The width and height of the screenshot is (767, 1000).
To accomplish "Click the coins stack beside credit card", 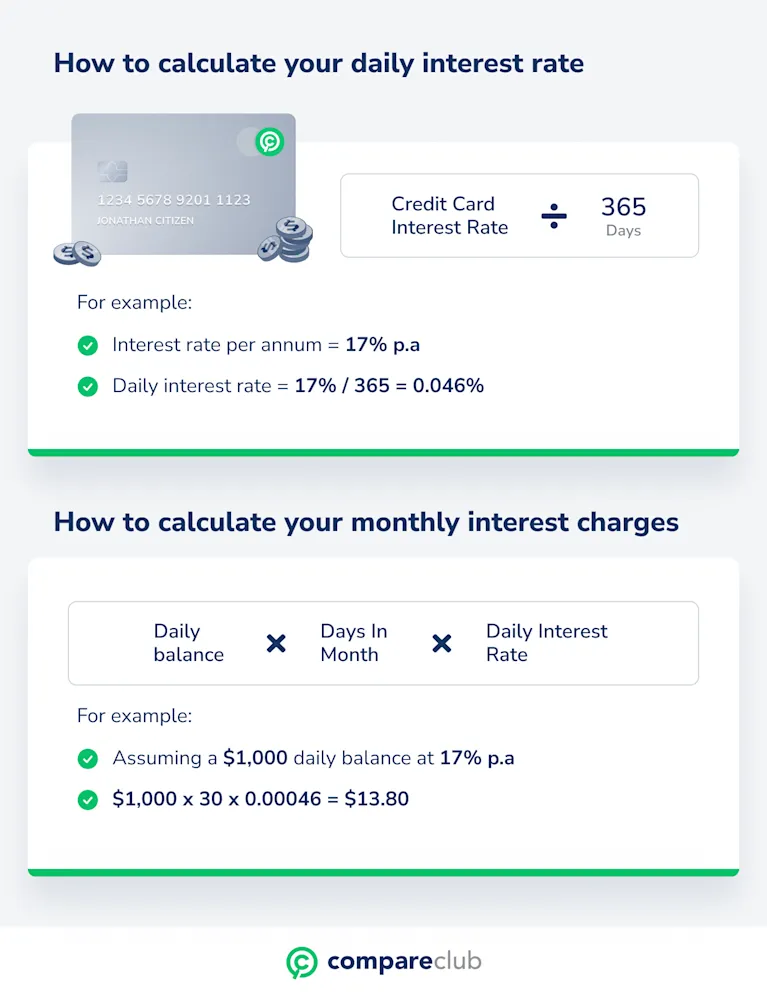I will point(286,240).
